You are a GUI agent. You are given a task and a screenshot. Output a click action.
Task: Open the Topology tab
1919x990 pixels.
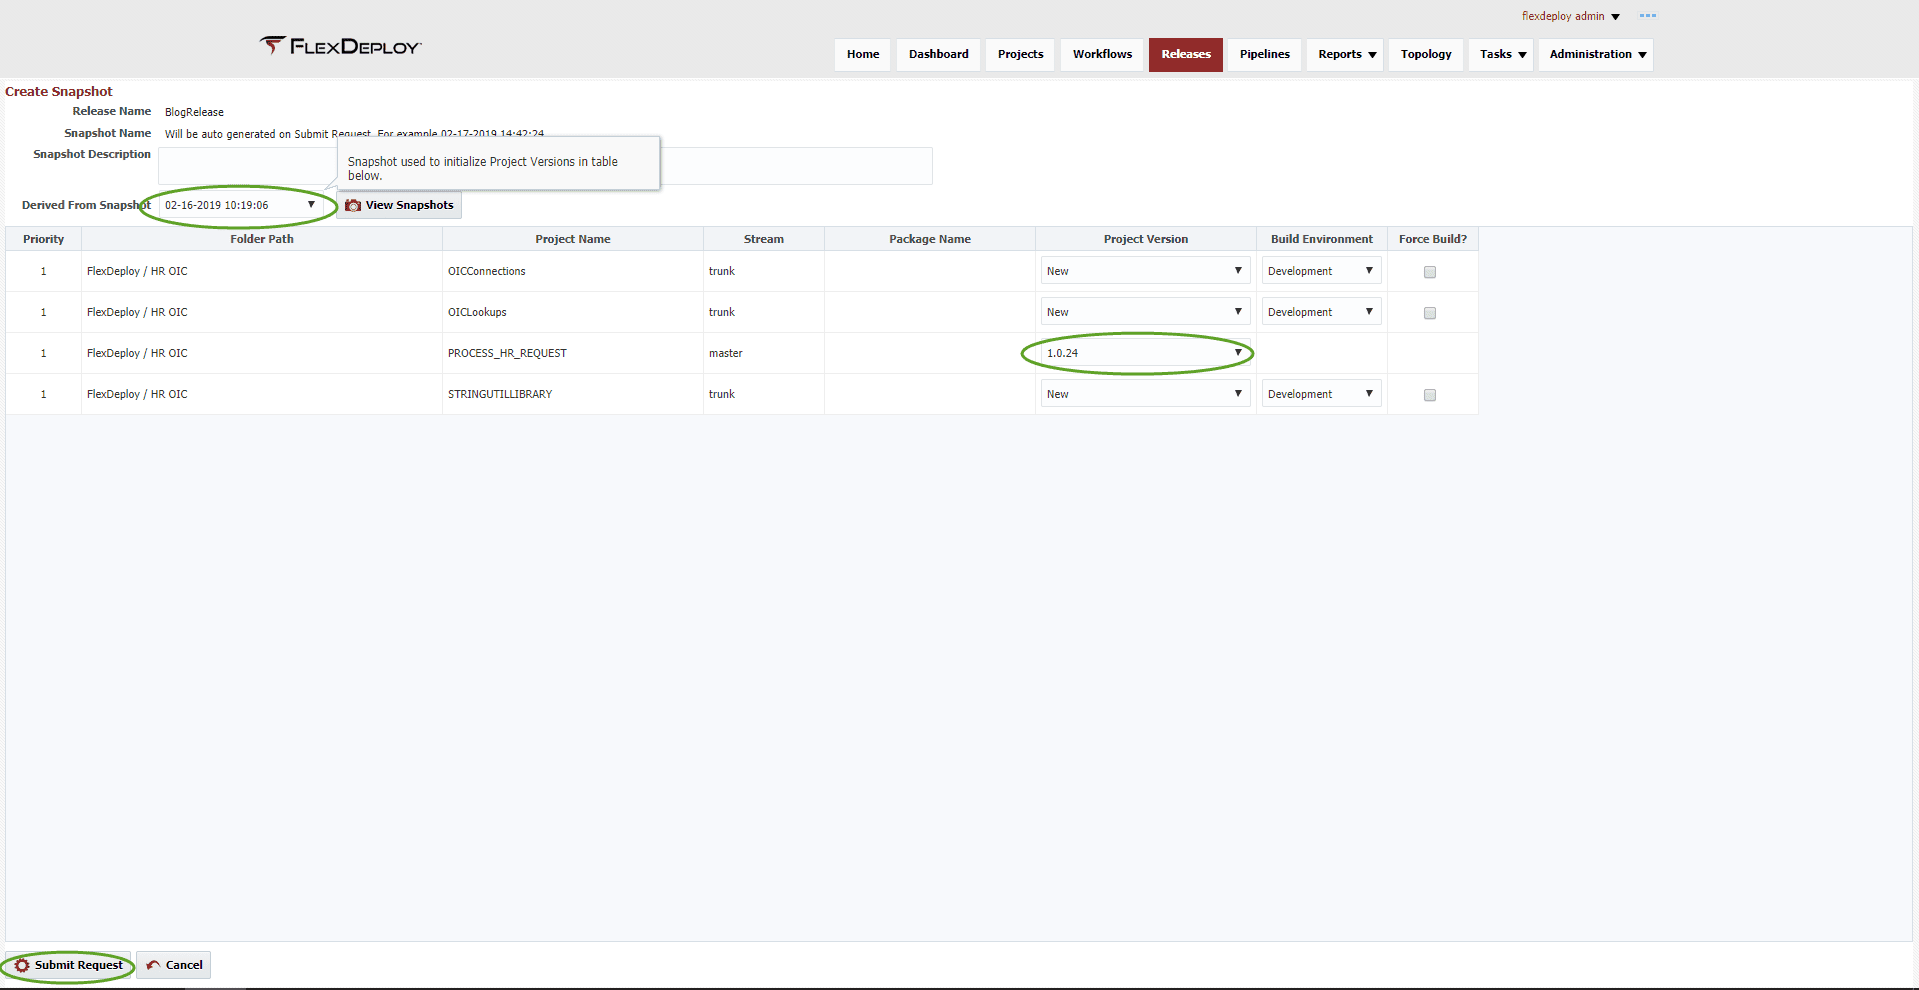click(x=1426, y=54)
